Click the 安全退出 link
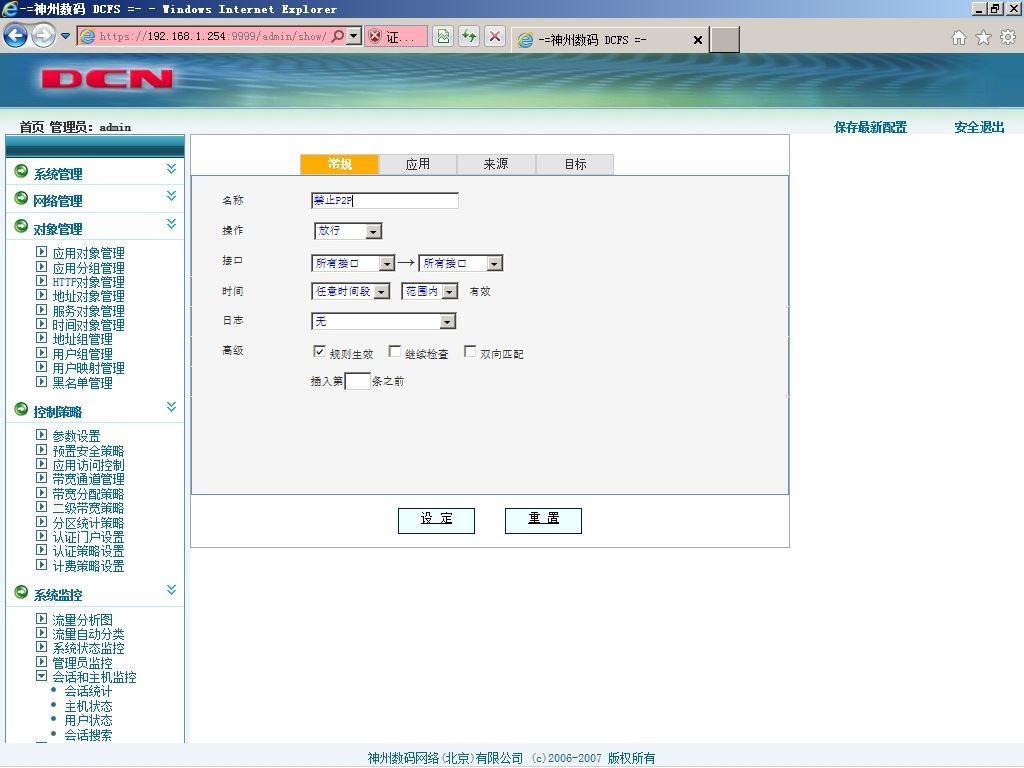The width and height of the screenshot is (1024, 768). point(979,127)
